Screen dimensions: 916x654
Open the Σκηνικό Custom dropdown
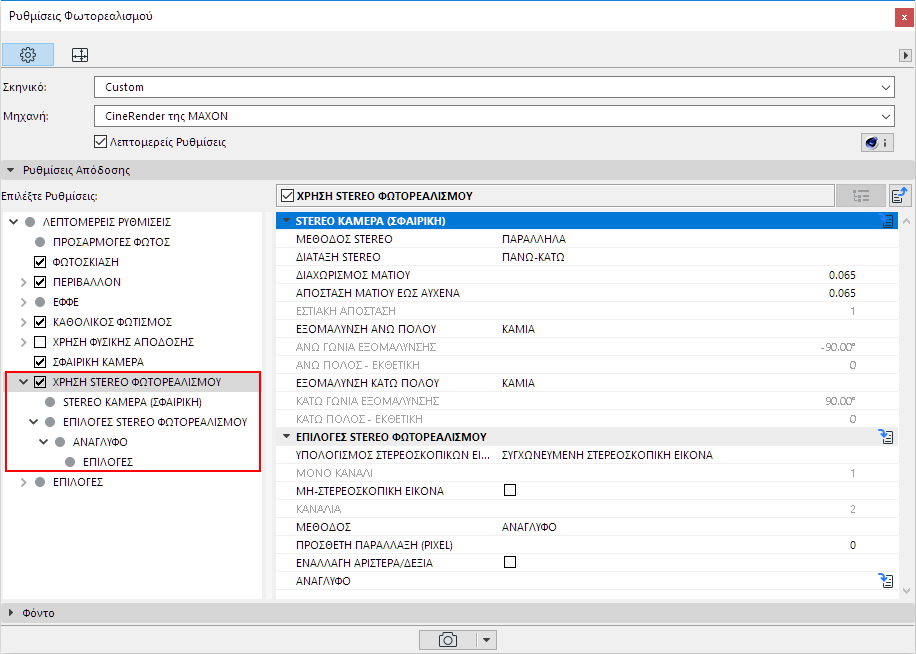click(x=494, y=87)
